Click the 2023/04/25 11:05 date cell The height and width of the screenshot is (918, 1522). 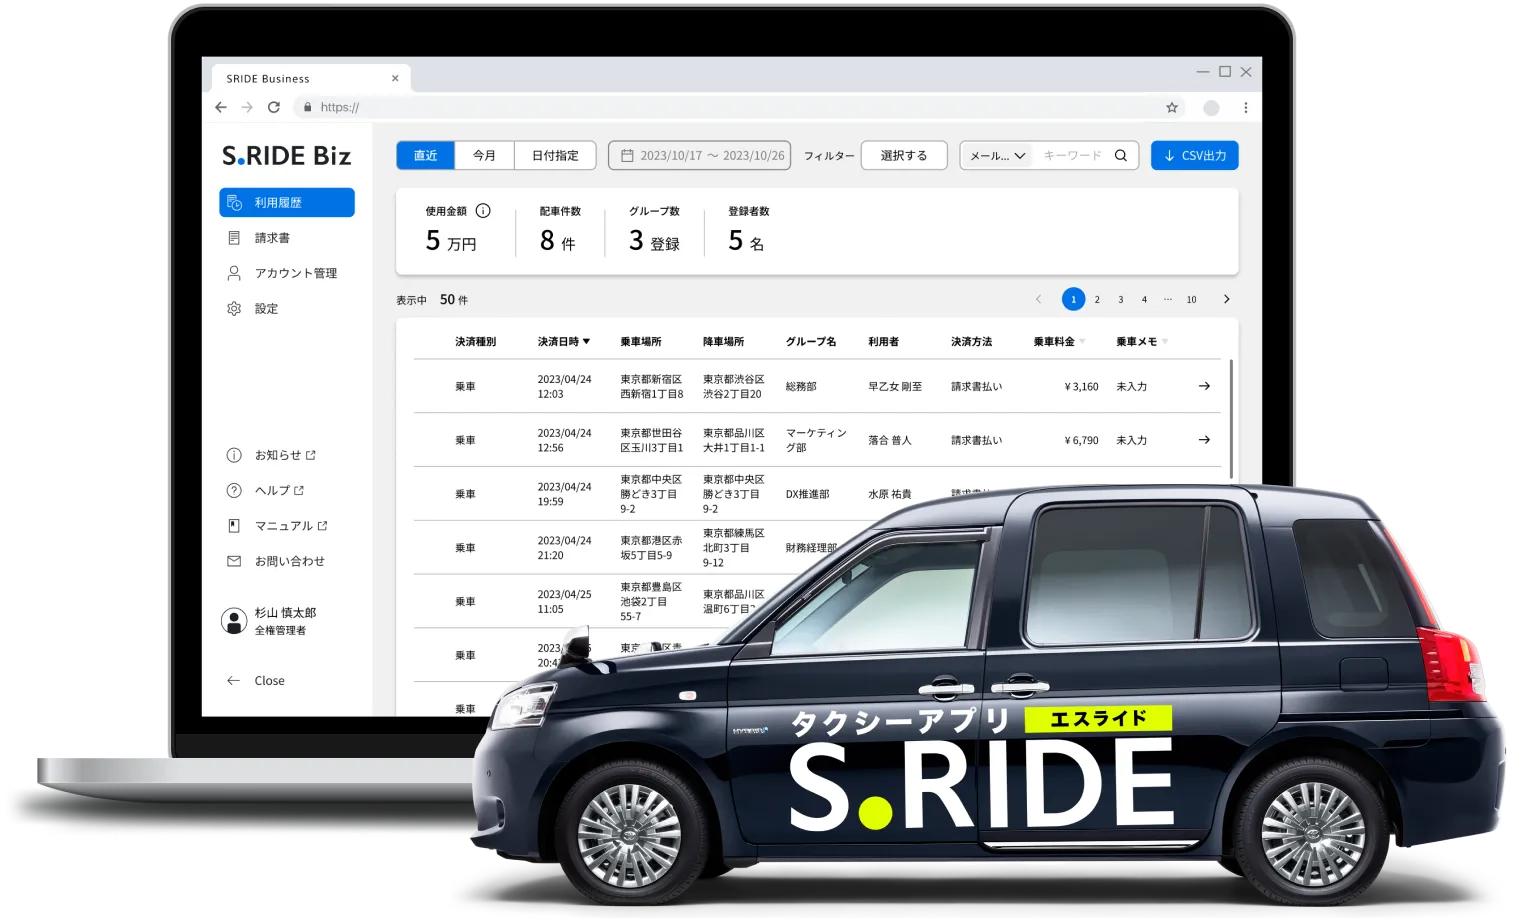coord(564,601)
